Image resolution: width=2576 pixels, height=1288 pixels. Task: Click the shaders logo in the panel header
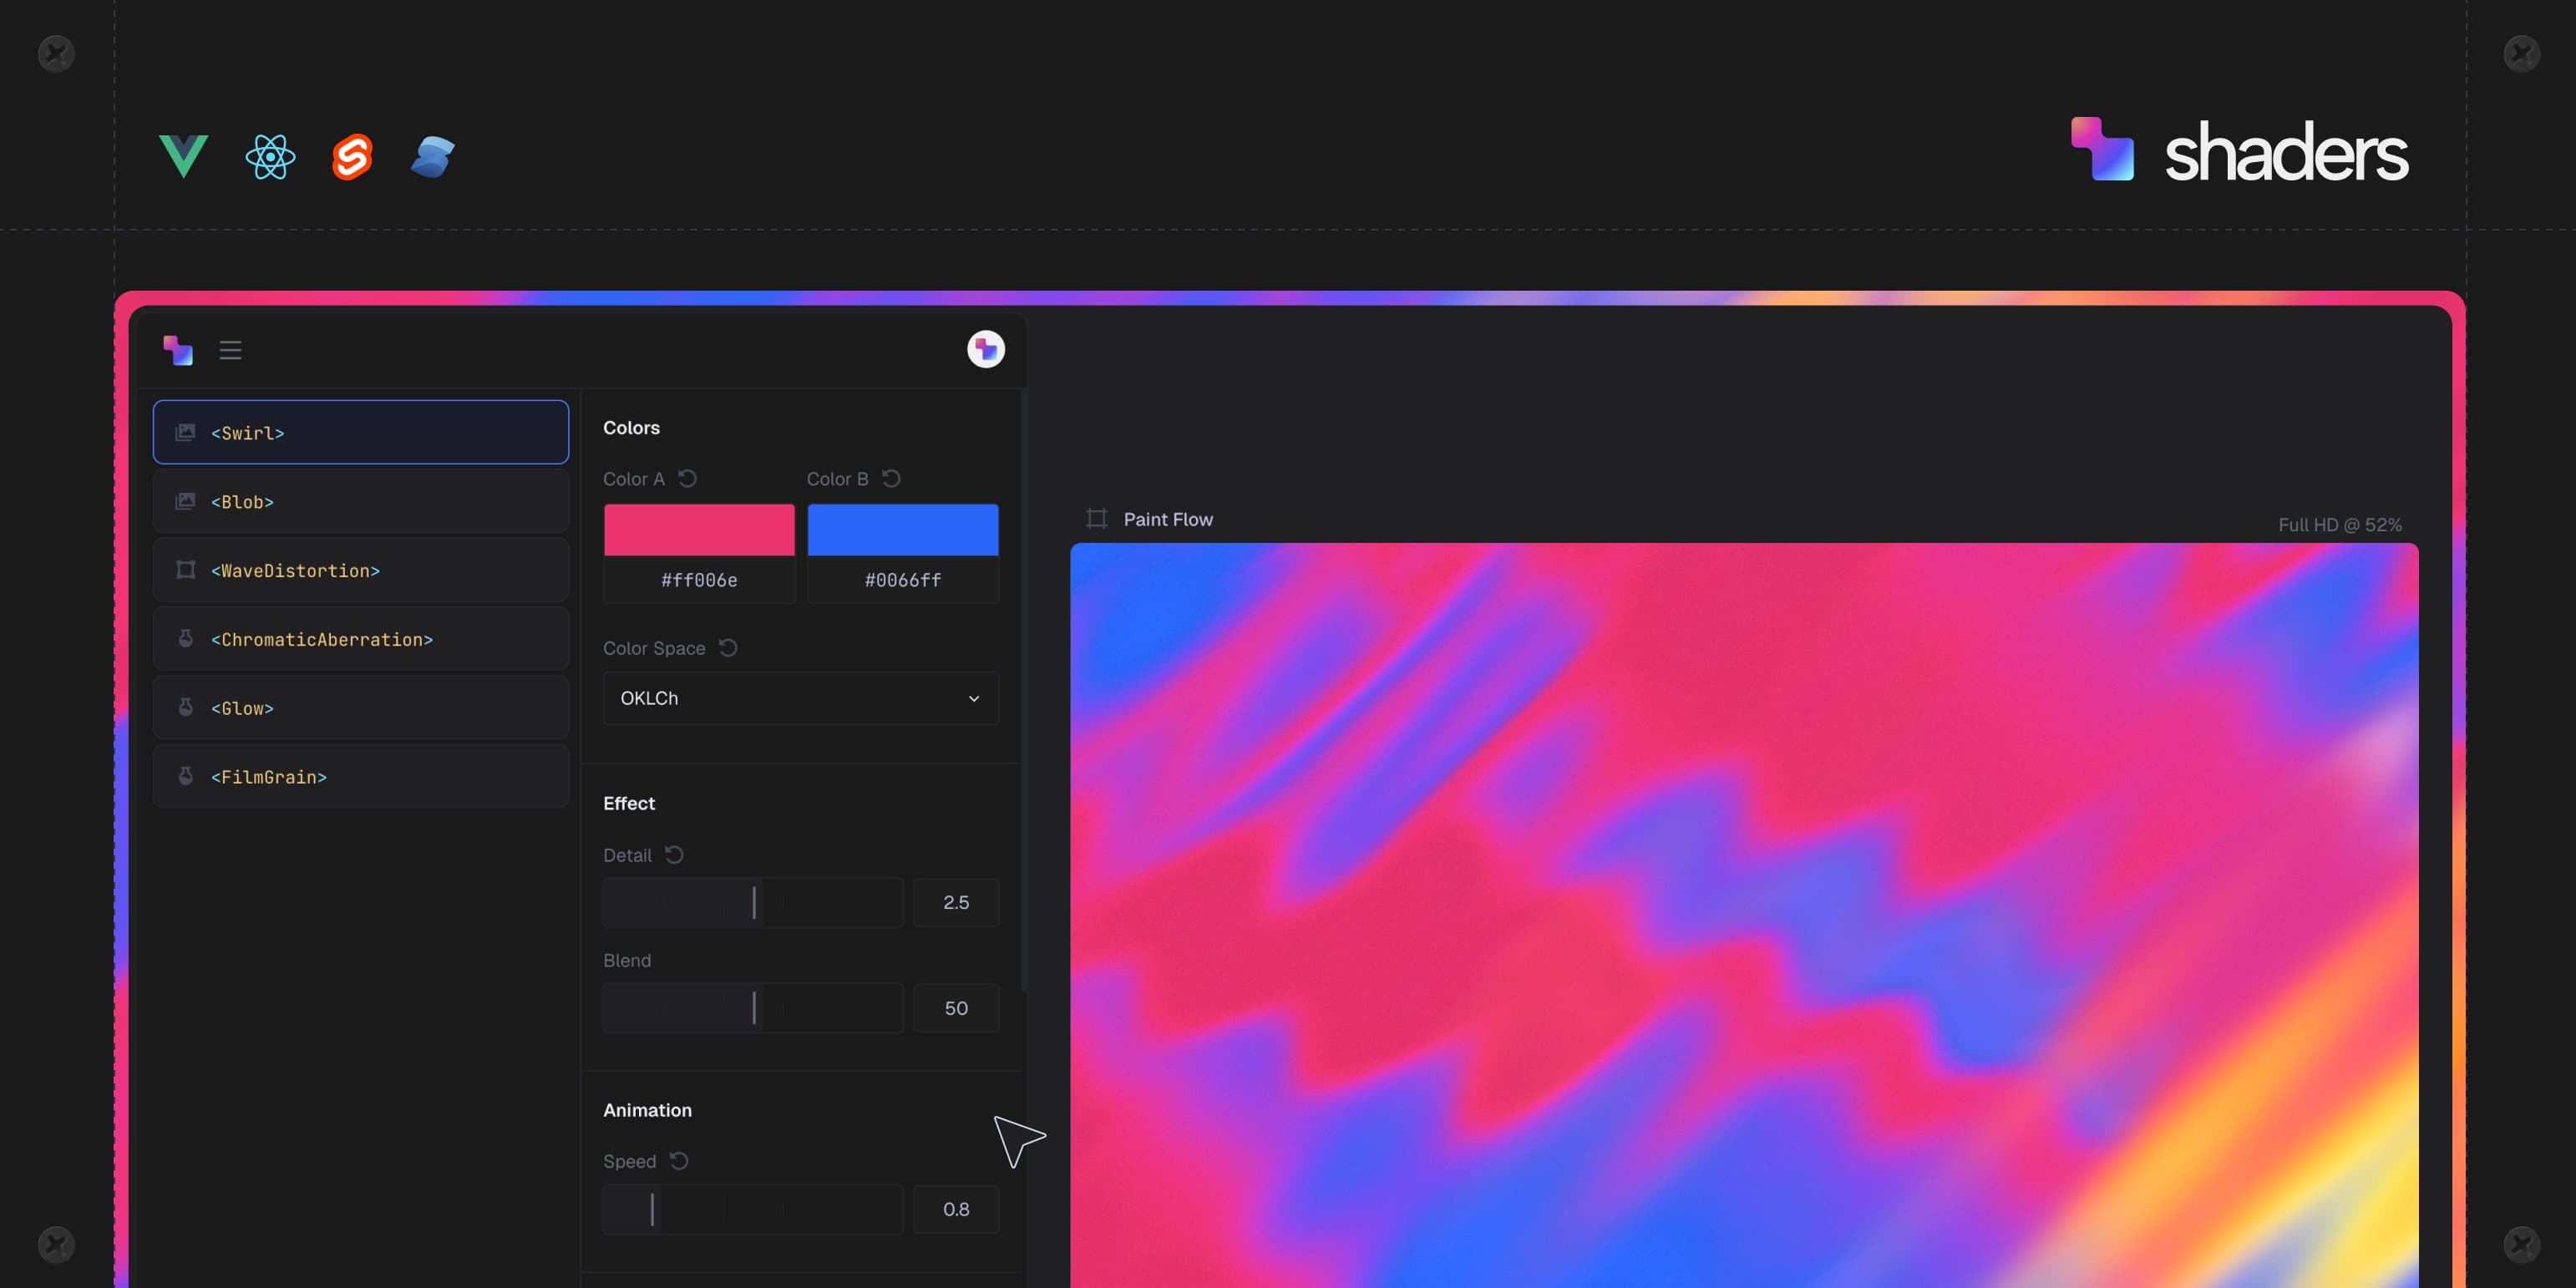(x=178, y=350)
